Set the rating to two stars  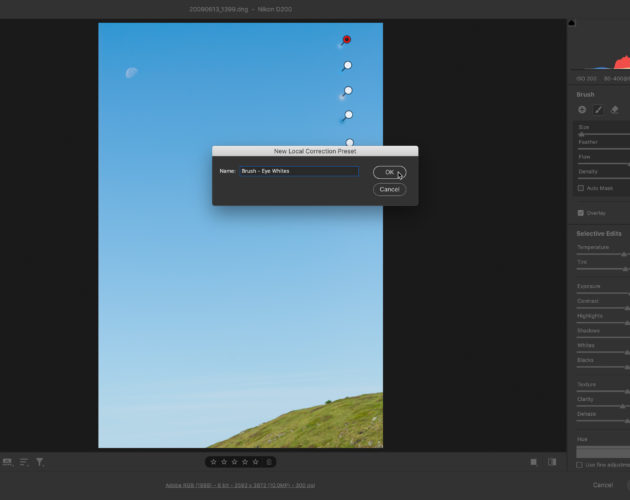pos(224,462)
